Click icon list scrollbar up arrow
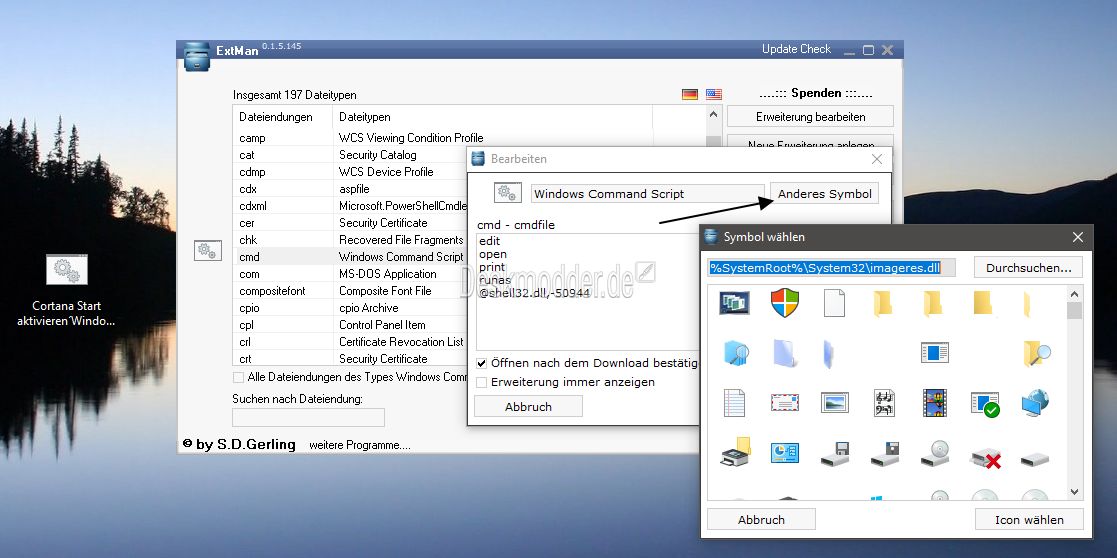The width and height of the screenshot is (1117, 558). click(x=1074, y=293)
